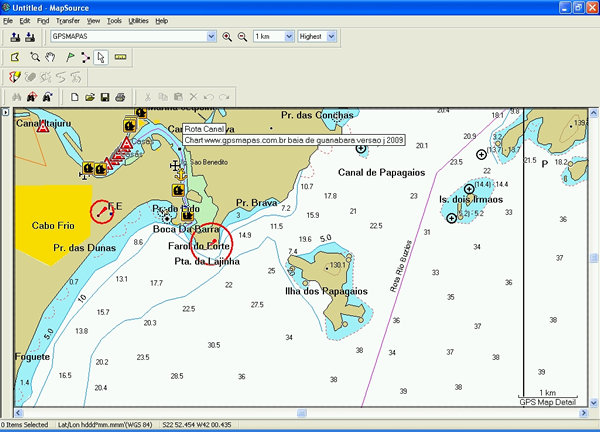The width and height of the screenshot is (600, 432).
Task: Open the Transfer menu
Action: pyautogui.click(x=68, y=20)
